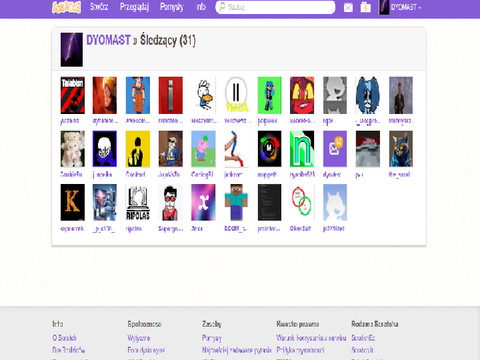Open the Scratch logo home link
480x360 pixels.
point(67,7)
